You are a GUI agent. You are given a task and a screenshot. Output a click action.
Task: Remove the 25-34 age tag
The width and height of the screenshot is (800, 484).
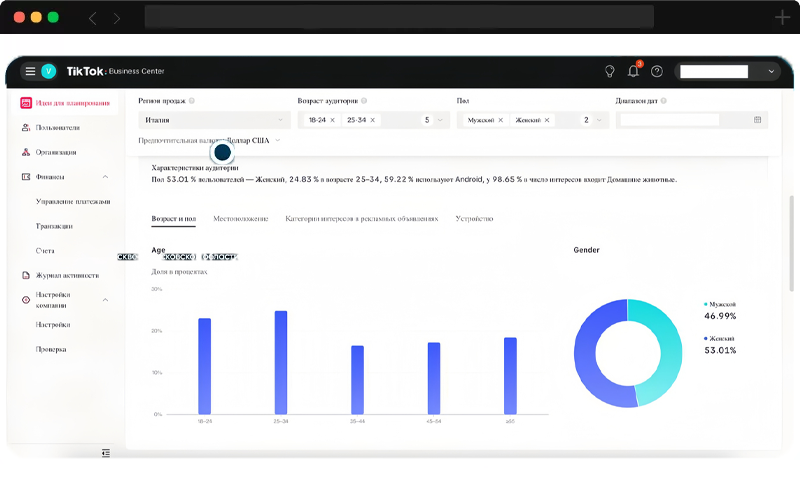[x=372, y=120]
